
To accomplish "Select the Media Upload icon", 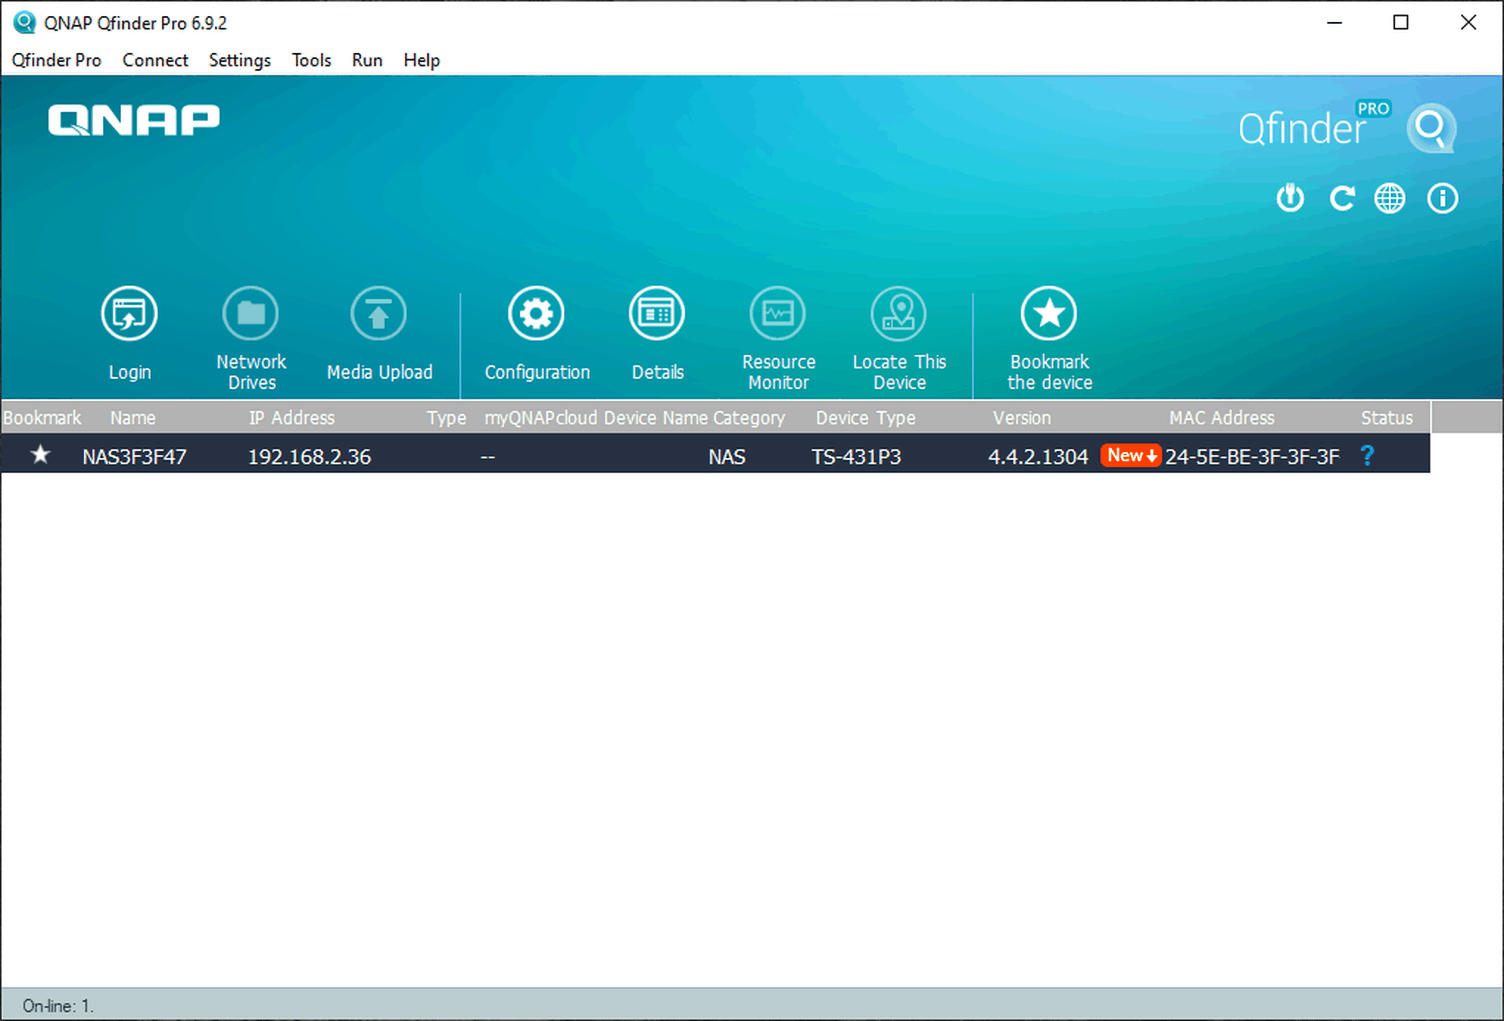I will click(x=379, y=314).
